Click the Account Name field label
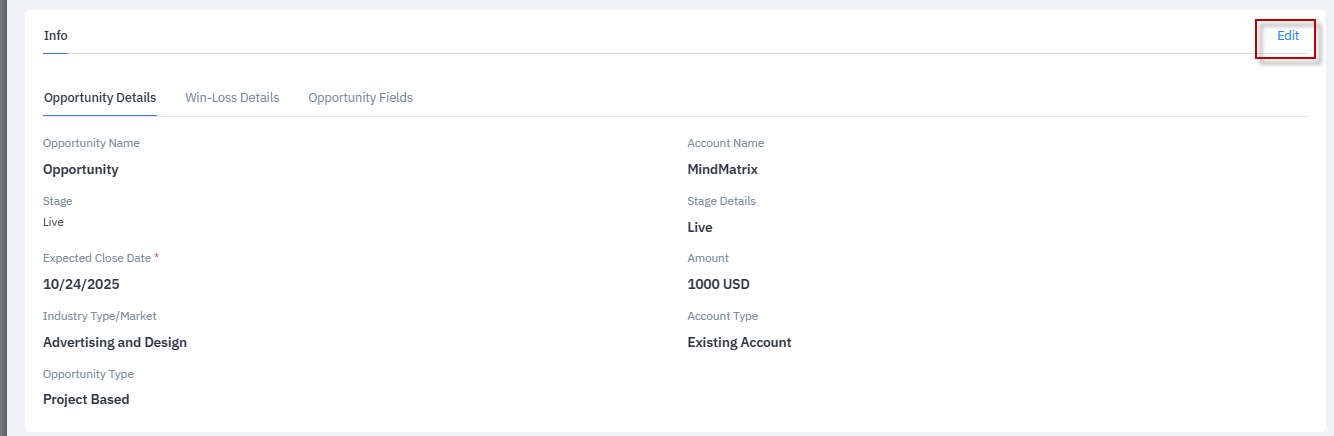 coord(726,143)
